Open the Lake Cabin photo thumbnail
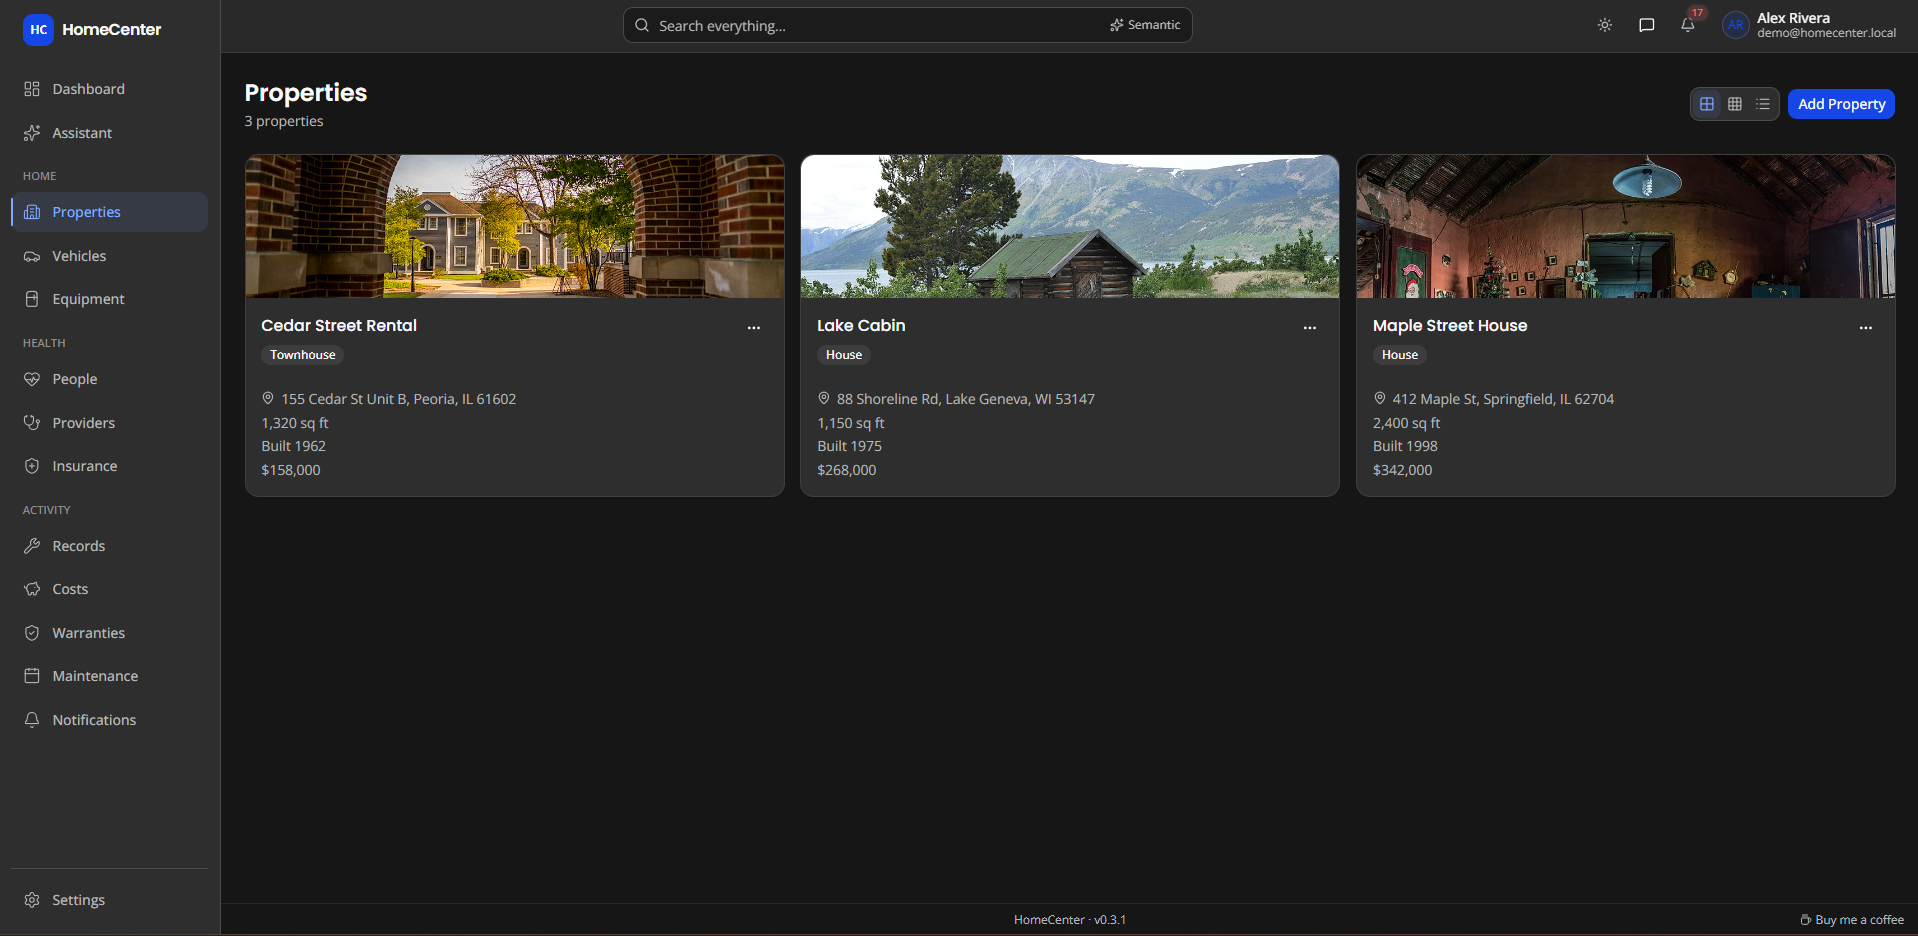This screenshot has width=1918, height=936. [1070, 226]
